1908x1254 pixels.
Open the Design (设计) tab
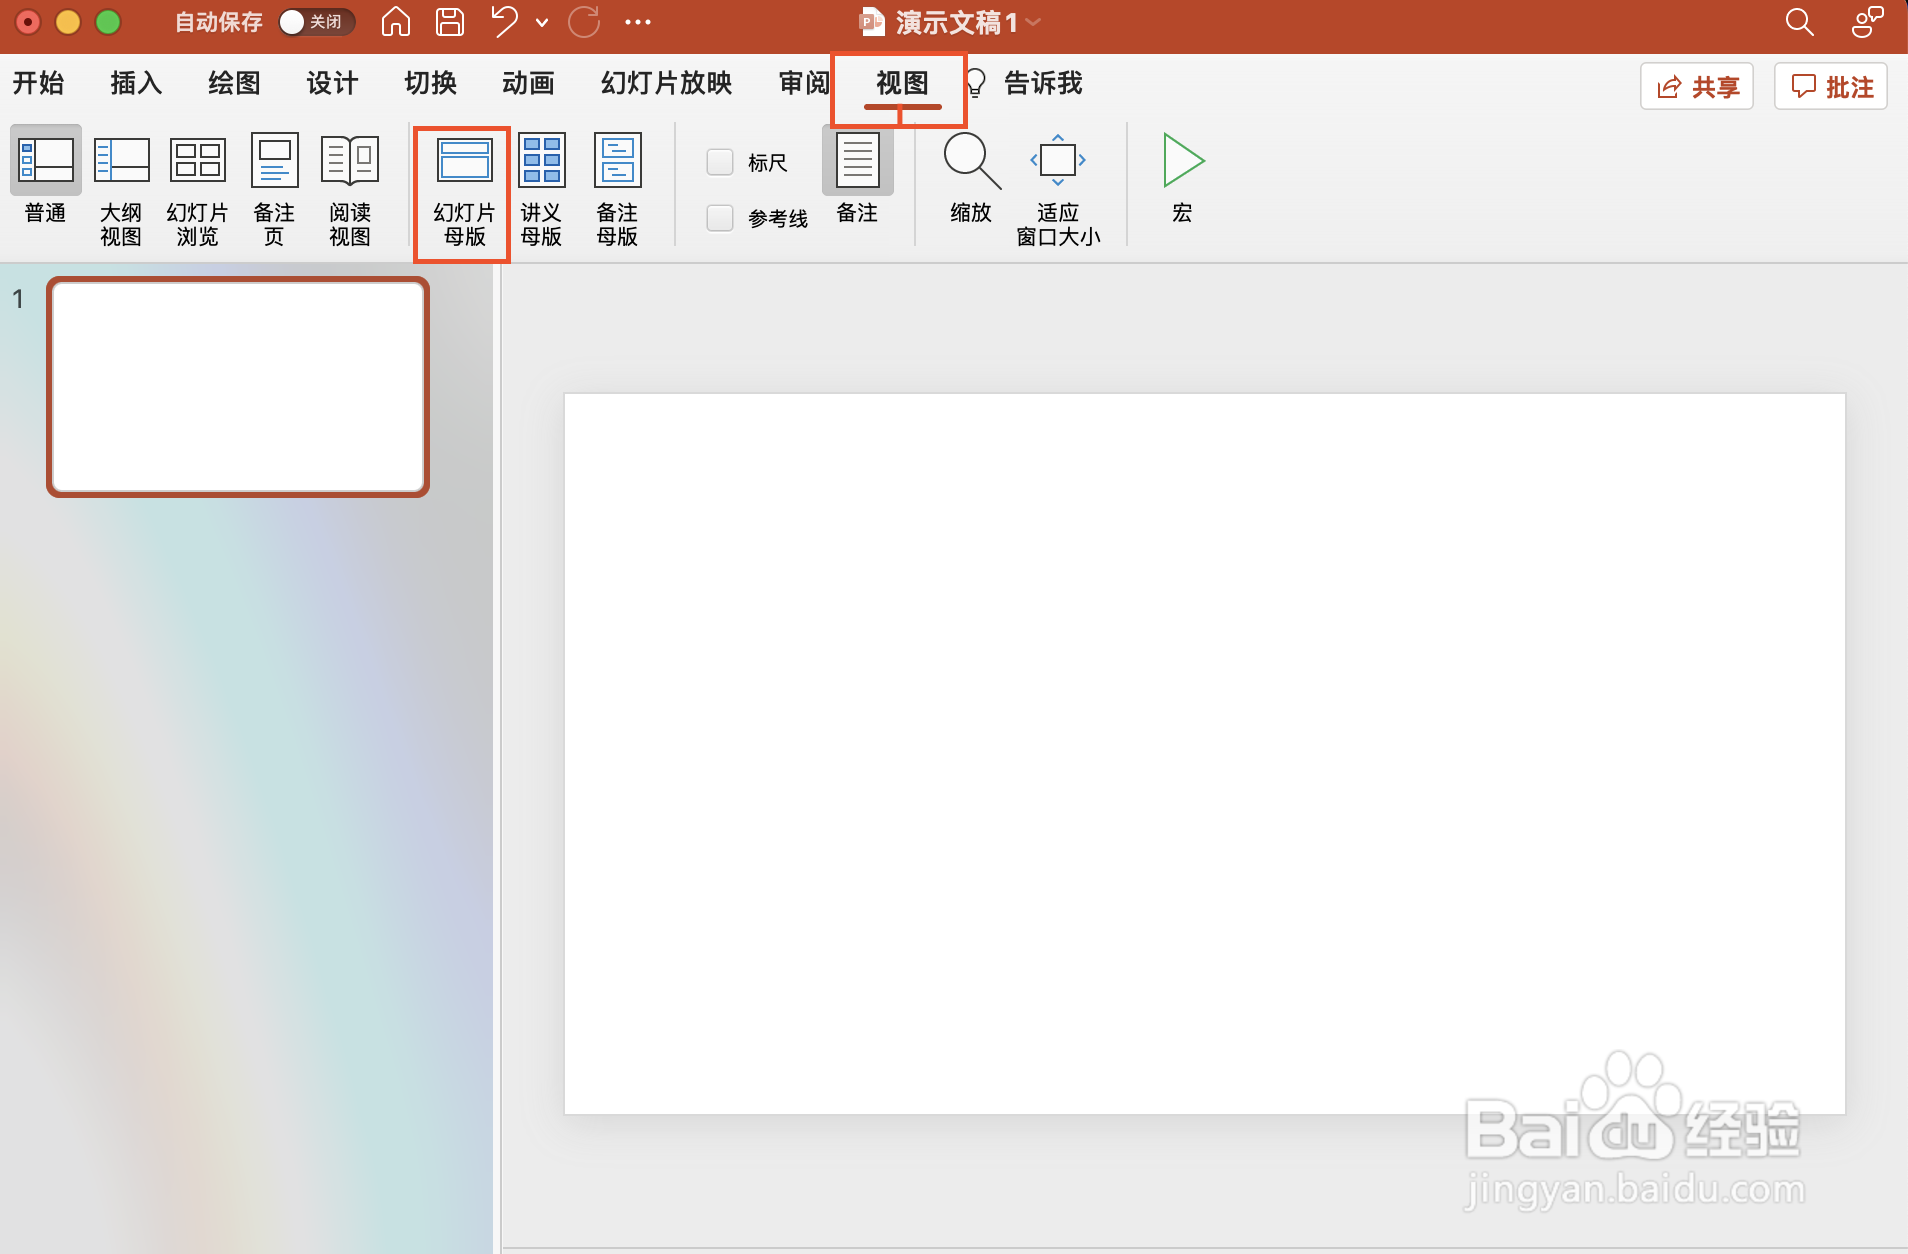coord(332,83)
